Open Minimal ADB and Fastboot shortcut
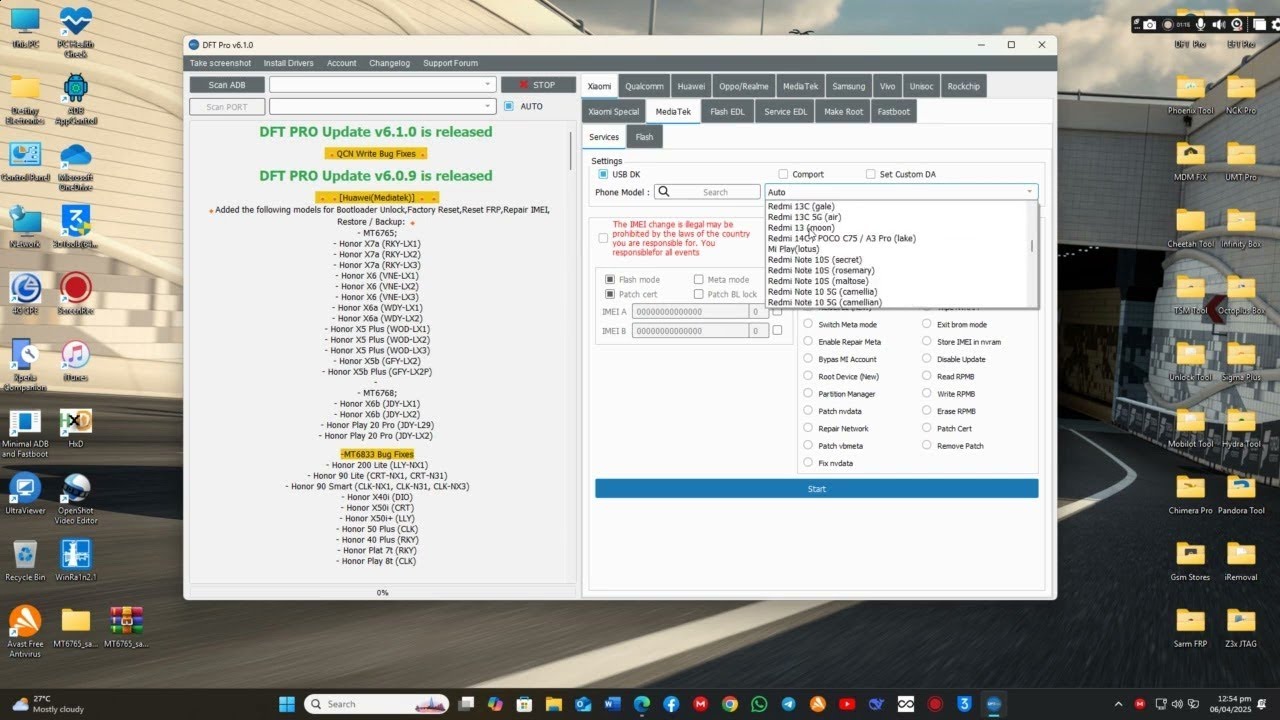Viewport: 1280px width, 720px height. [x=25, y=432]
